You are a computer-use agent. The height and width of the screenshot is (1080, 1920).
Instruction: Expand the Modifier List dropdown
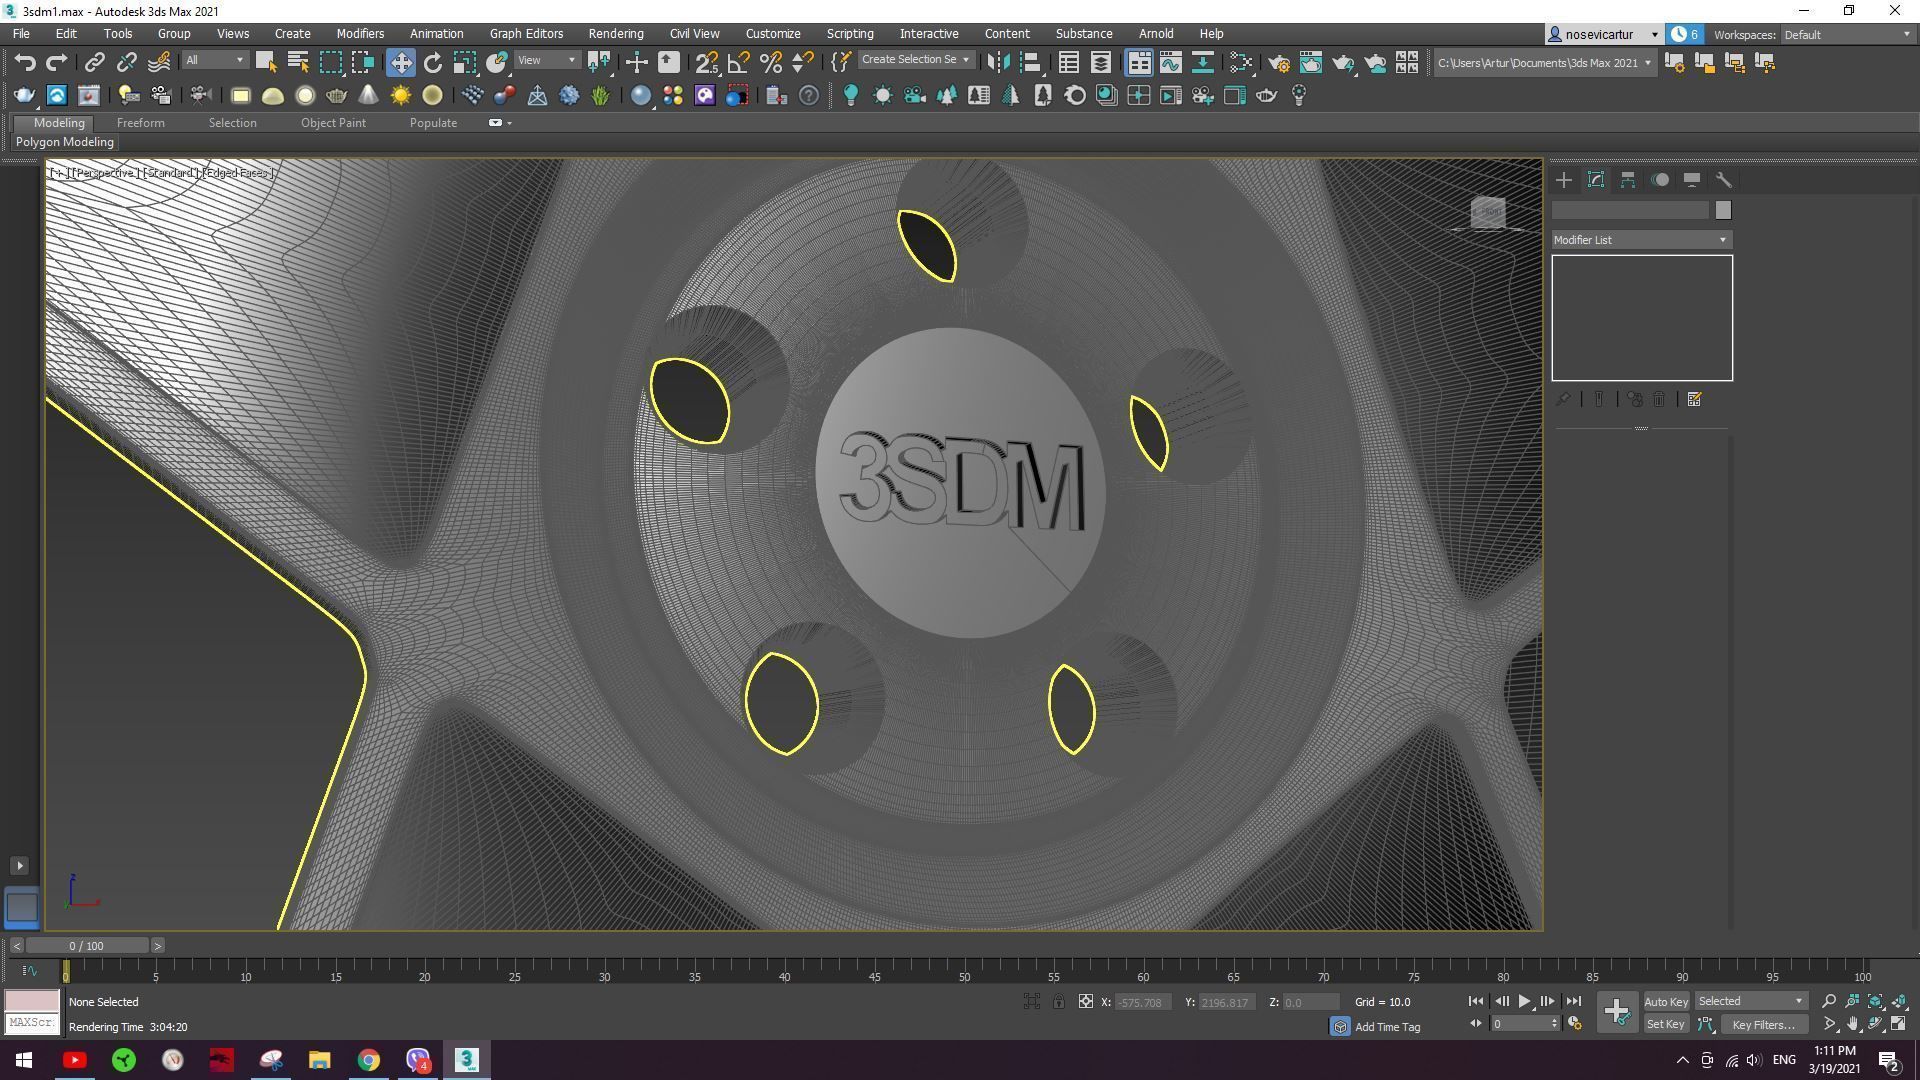pos(1642,240)
